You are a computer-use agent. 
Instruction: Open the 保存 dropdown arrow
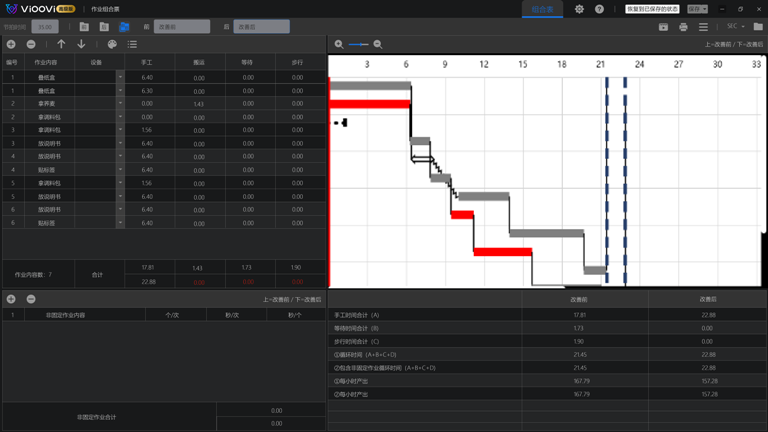tap(705, 9)
